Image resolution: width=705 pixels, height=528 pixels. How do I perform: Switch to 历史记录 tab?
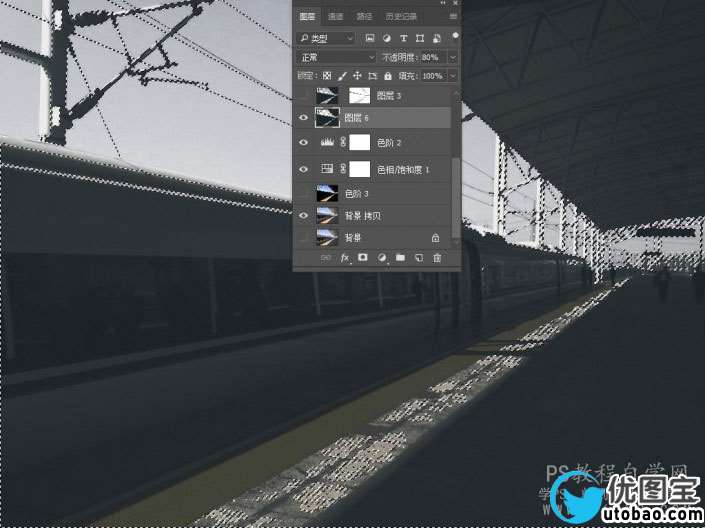[x=401, y=16]
